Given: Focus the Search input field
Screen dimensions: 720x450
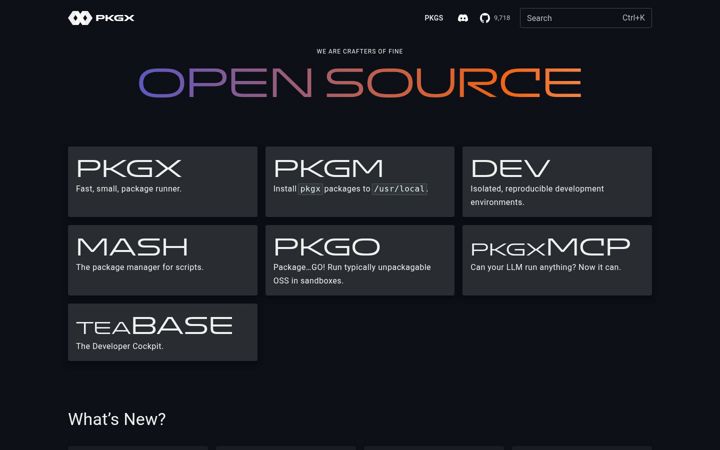Looking at the screenshot, I should (585, 18).
